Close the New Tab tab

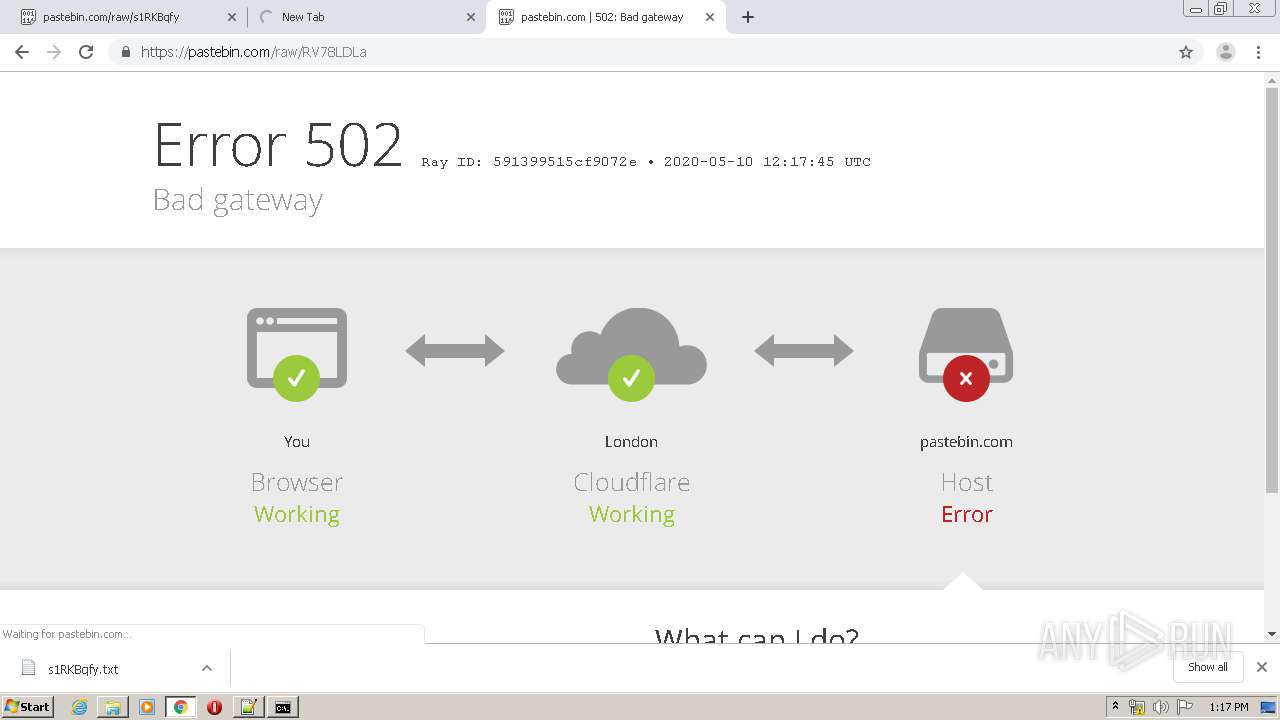470,17
